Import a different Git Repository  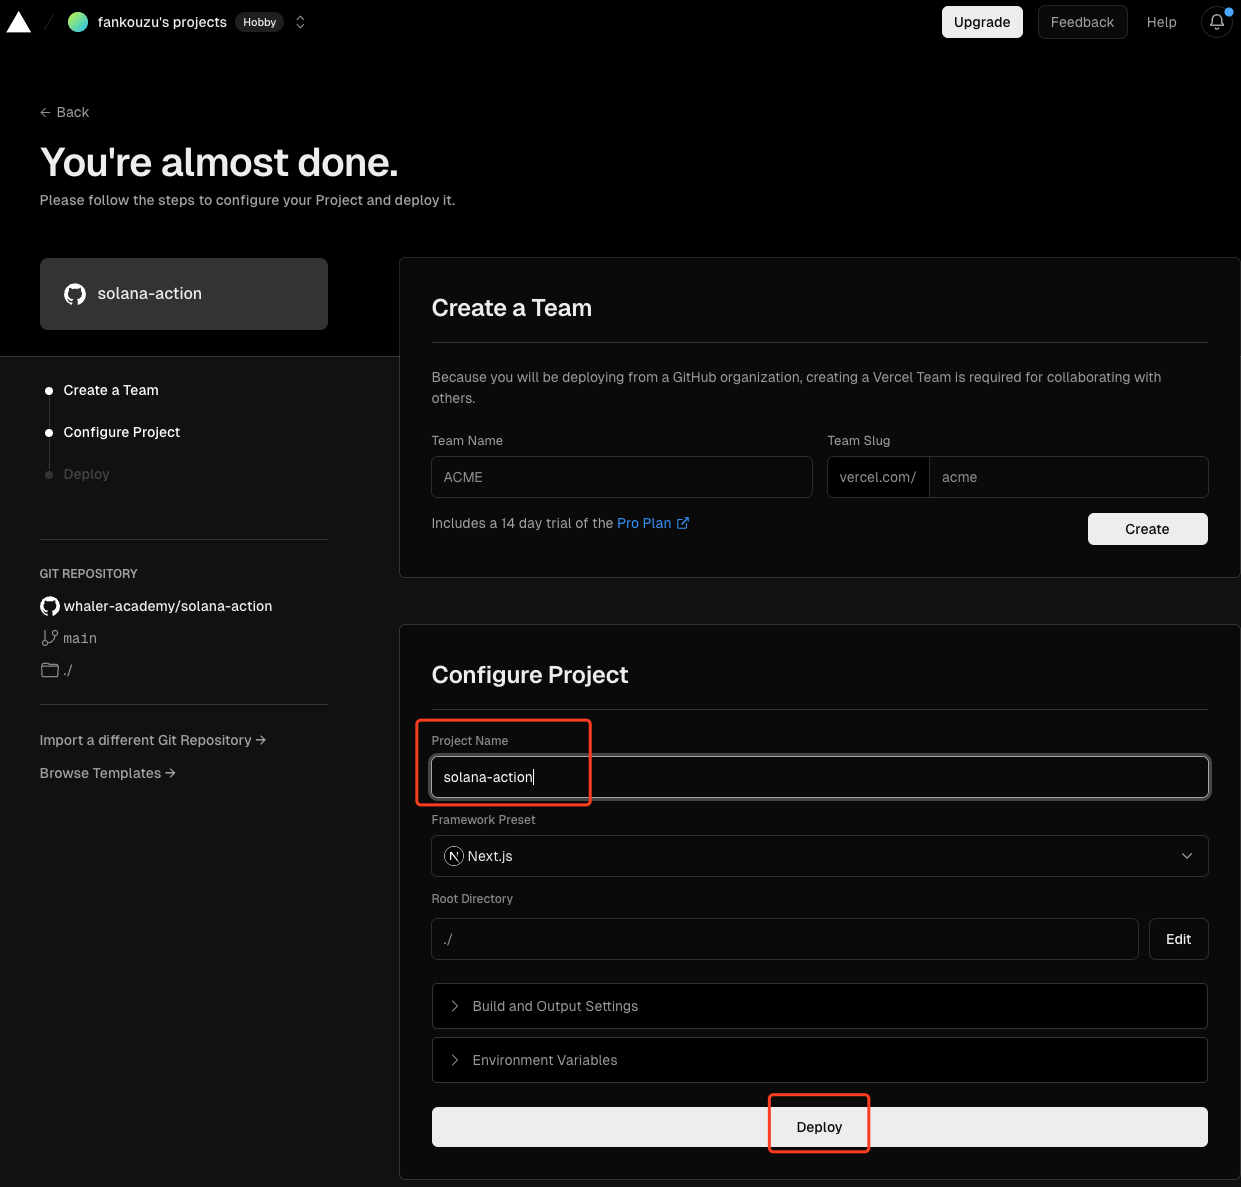(x=152, y=740)
